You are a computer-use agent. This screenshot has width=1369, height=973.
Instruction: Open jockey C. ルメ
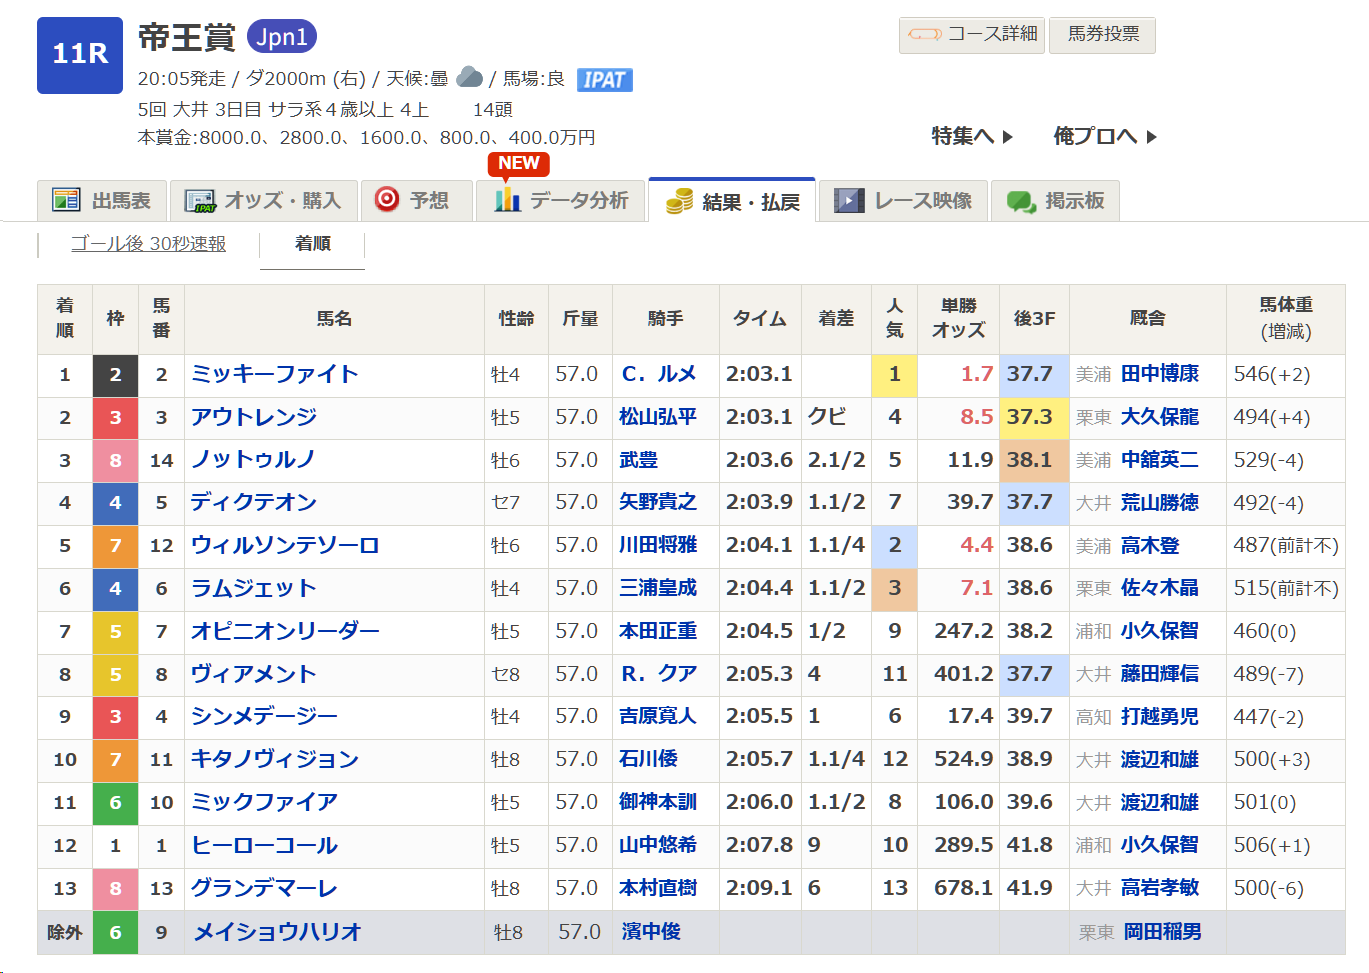[658, 374]
